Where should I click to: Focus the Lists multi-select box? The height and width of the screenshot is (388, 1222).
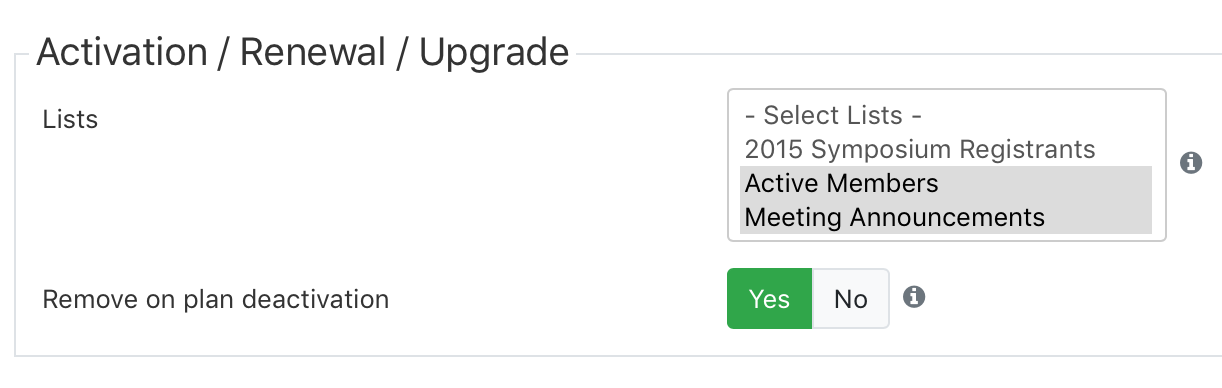(x=947, y=165)
